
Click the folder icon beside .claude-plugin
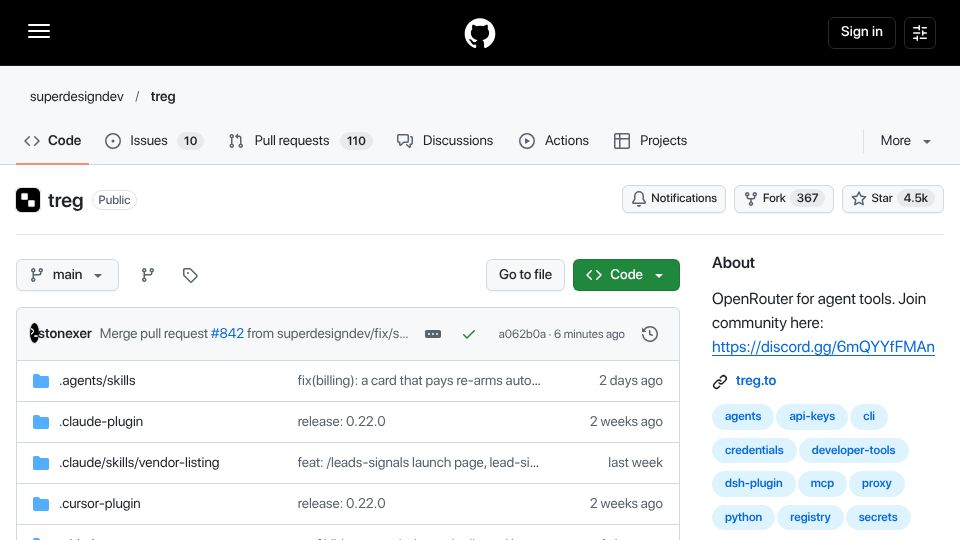[40, 422]
